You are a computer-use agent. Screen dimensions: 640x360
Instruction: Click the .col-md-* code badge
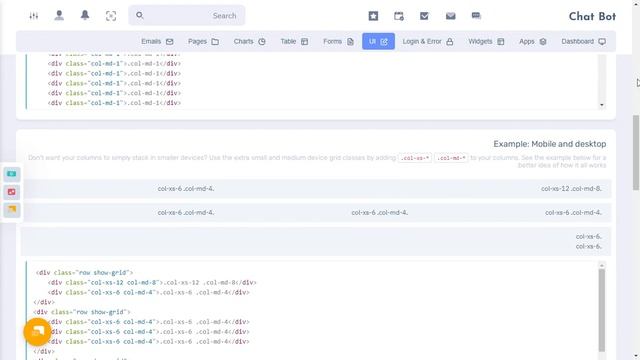[x=451, y=158]
